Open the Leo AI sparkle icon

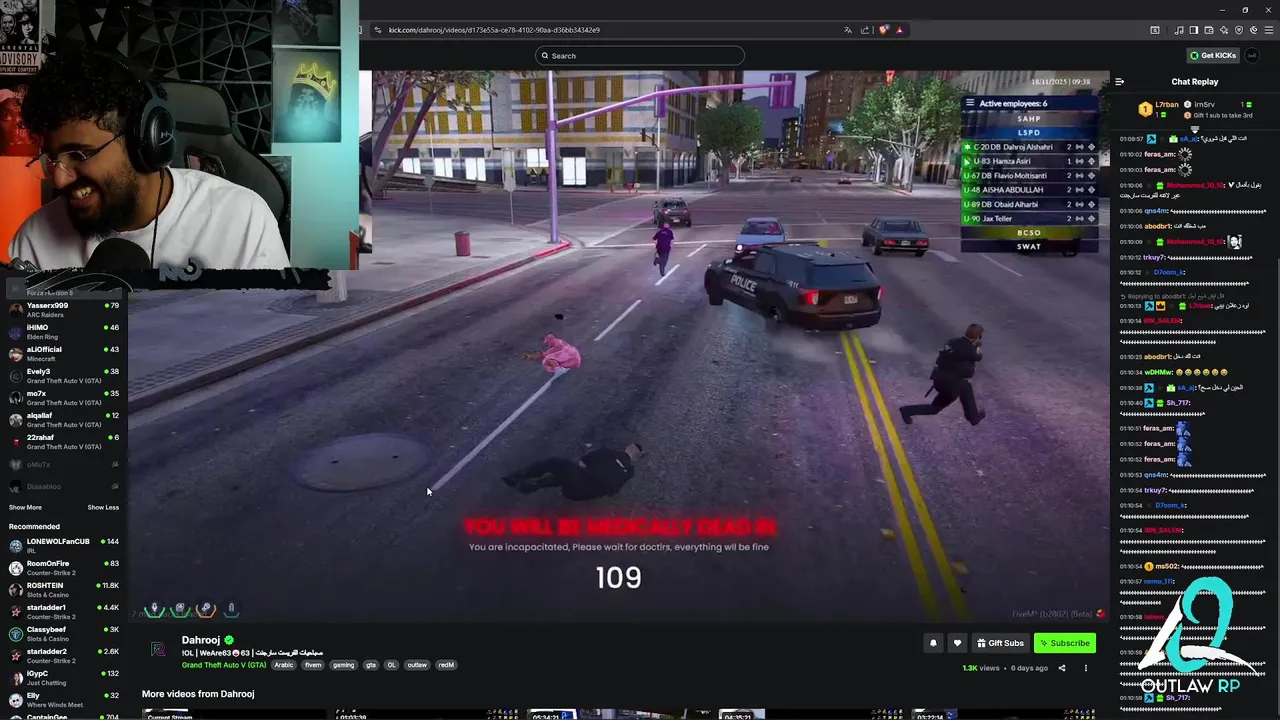point(1224,30)
